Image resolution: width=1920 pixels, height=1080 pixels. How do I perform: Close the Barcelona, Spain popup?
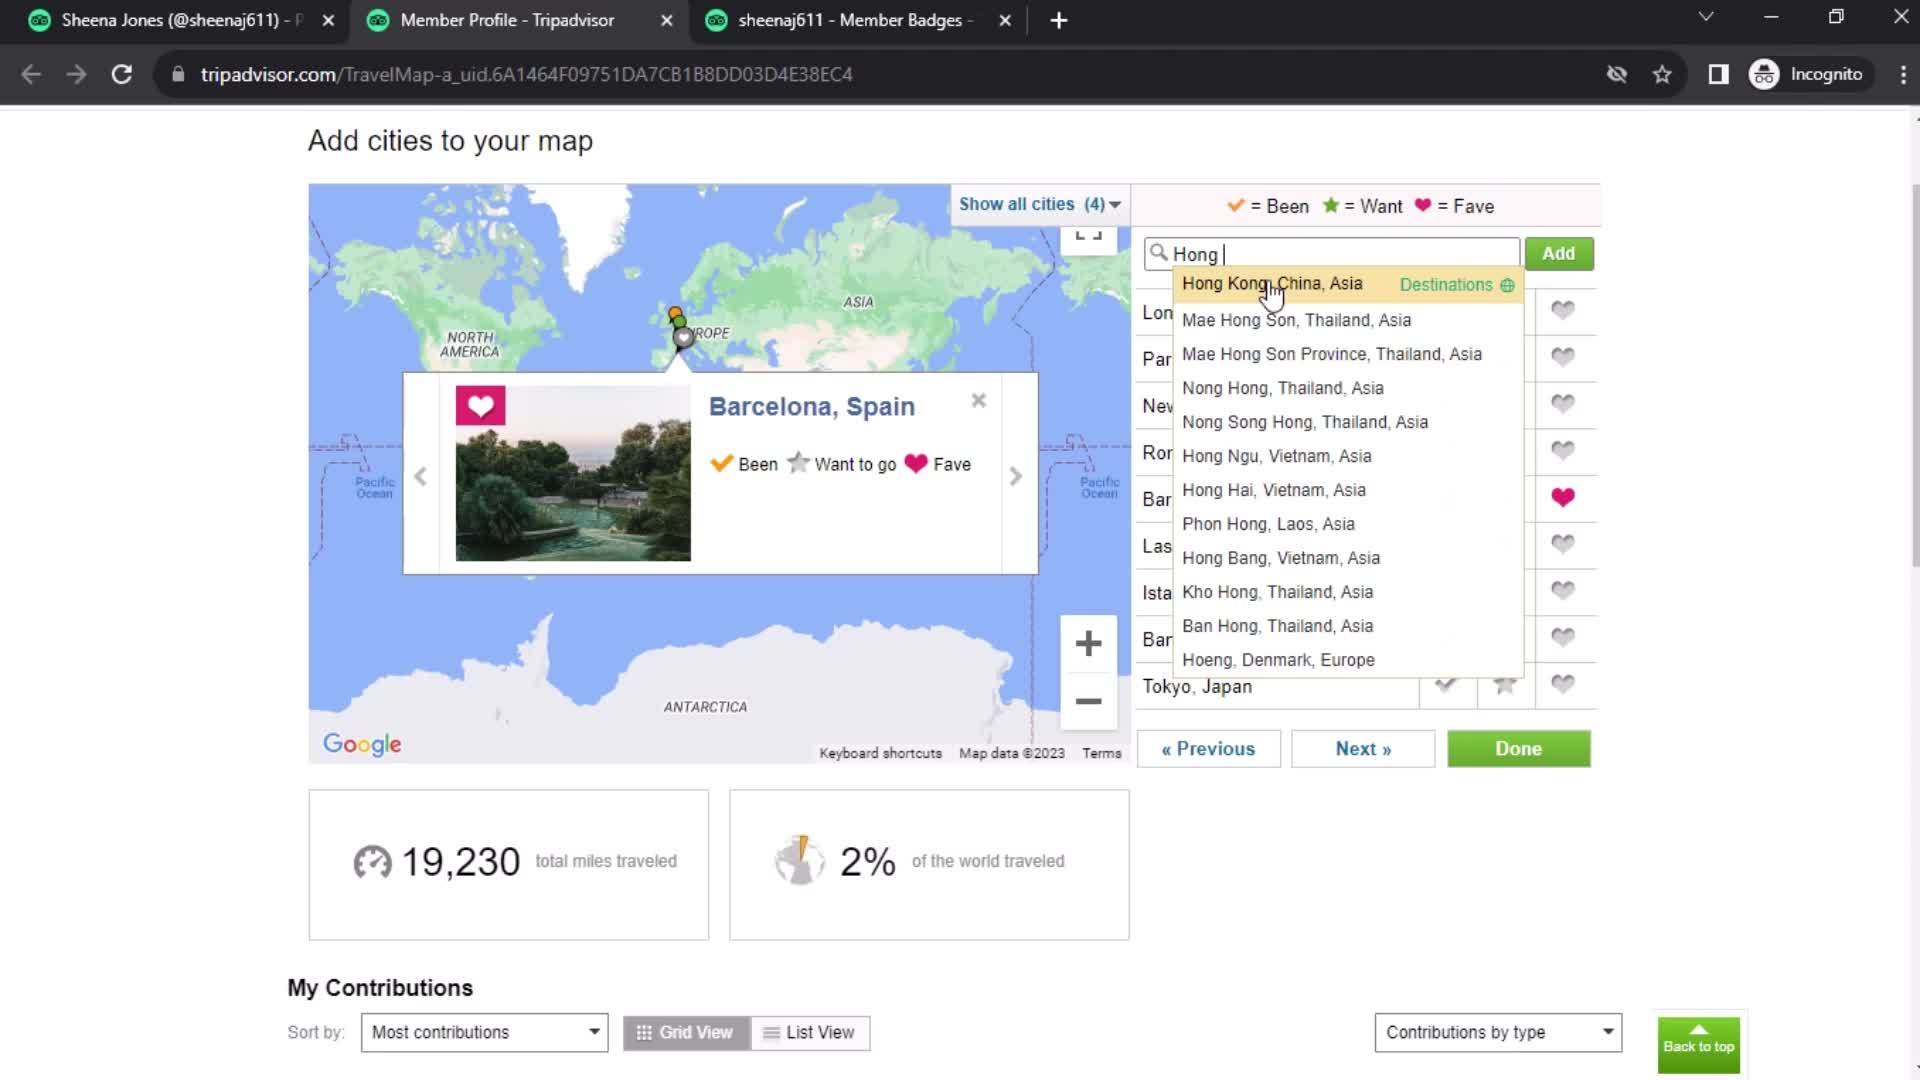point(979,400)
